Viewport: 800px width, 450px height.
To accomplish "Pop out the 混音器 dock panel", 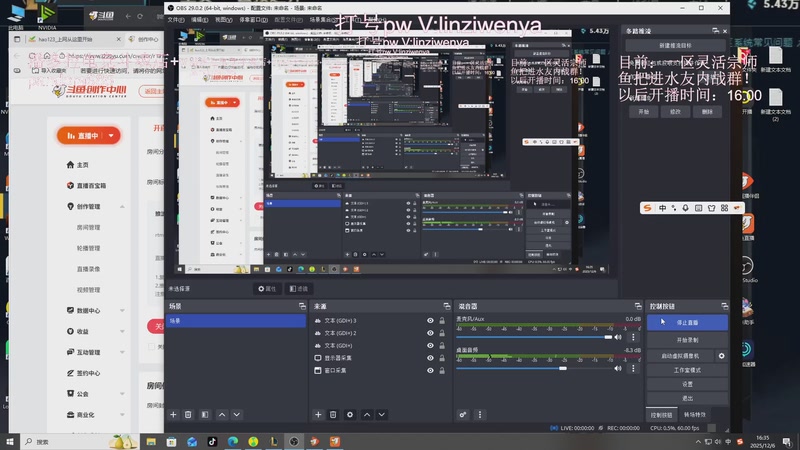I will pos(638,306).
